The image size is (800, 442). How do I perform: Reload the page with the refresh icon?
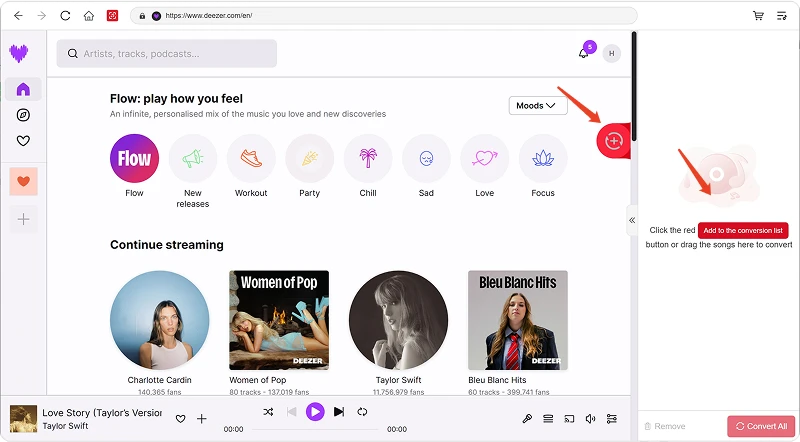(65, 16)
